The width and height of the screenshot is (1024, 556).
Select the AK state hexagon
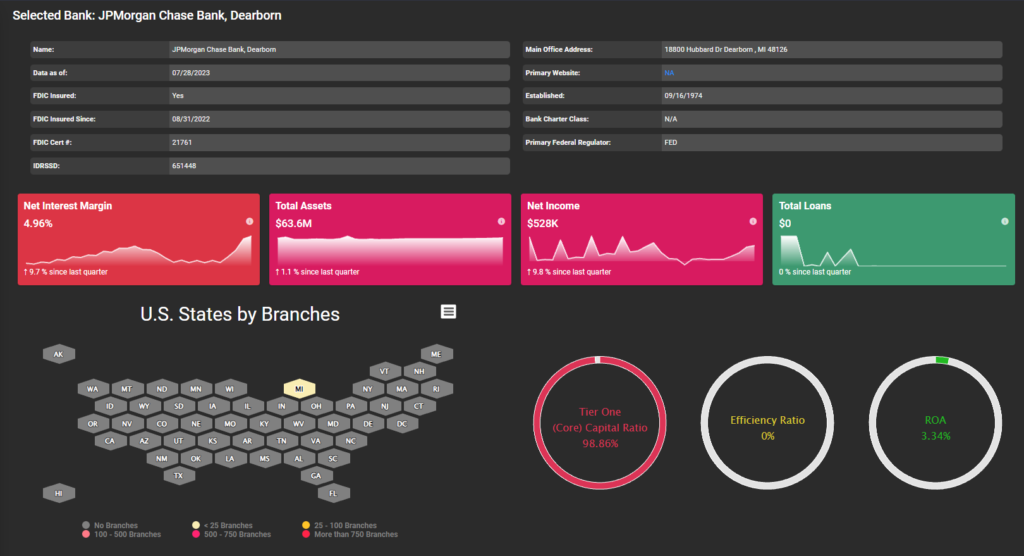(x=58, y=354)
